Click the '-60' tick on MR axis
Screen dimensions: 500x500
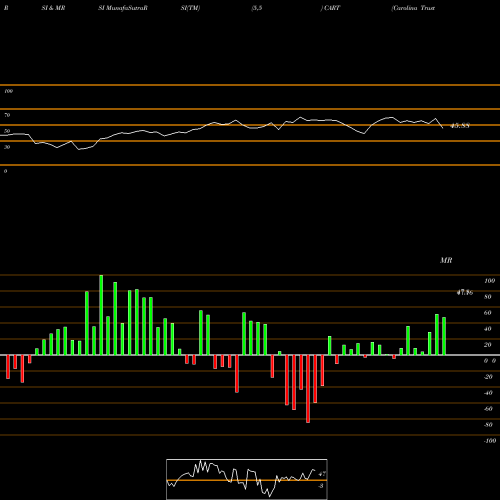pos(488,409)
